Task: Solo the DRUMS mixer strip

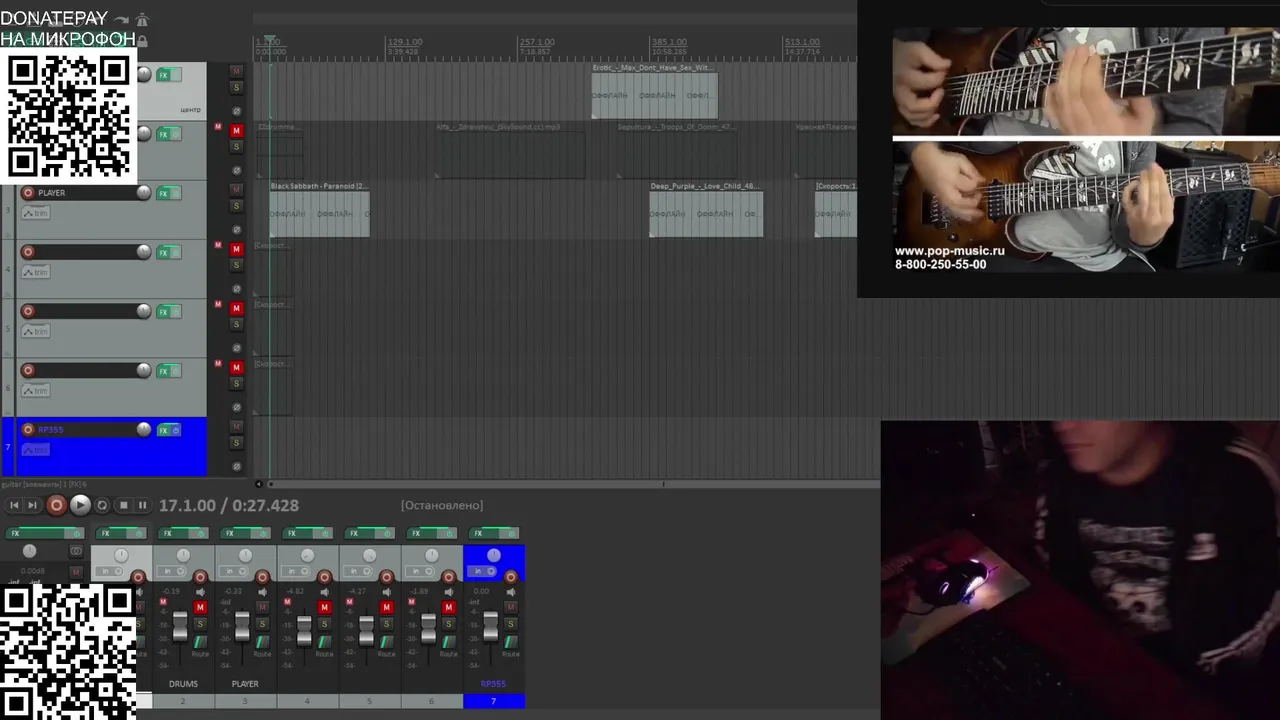Action: (200, 624)
